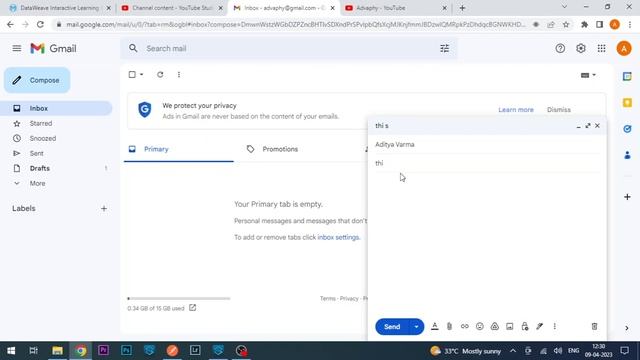Bookmark this page with star icon
640x360 pixels.
(566, 24)
